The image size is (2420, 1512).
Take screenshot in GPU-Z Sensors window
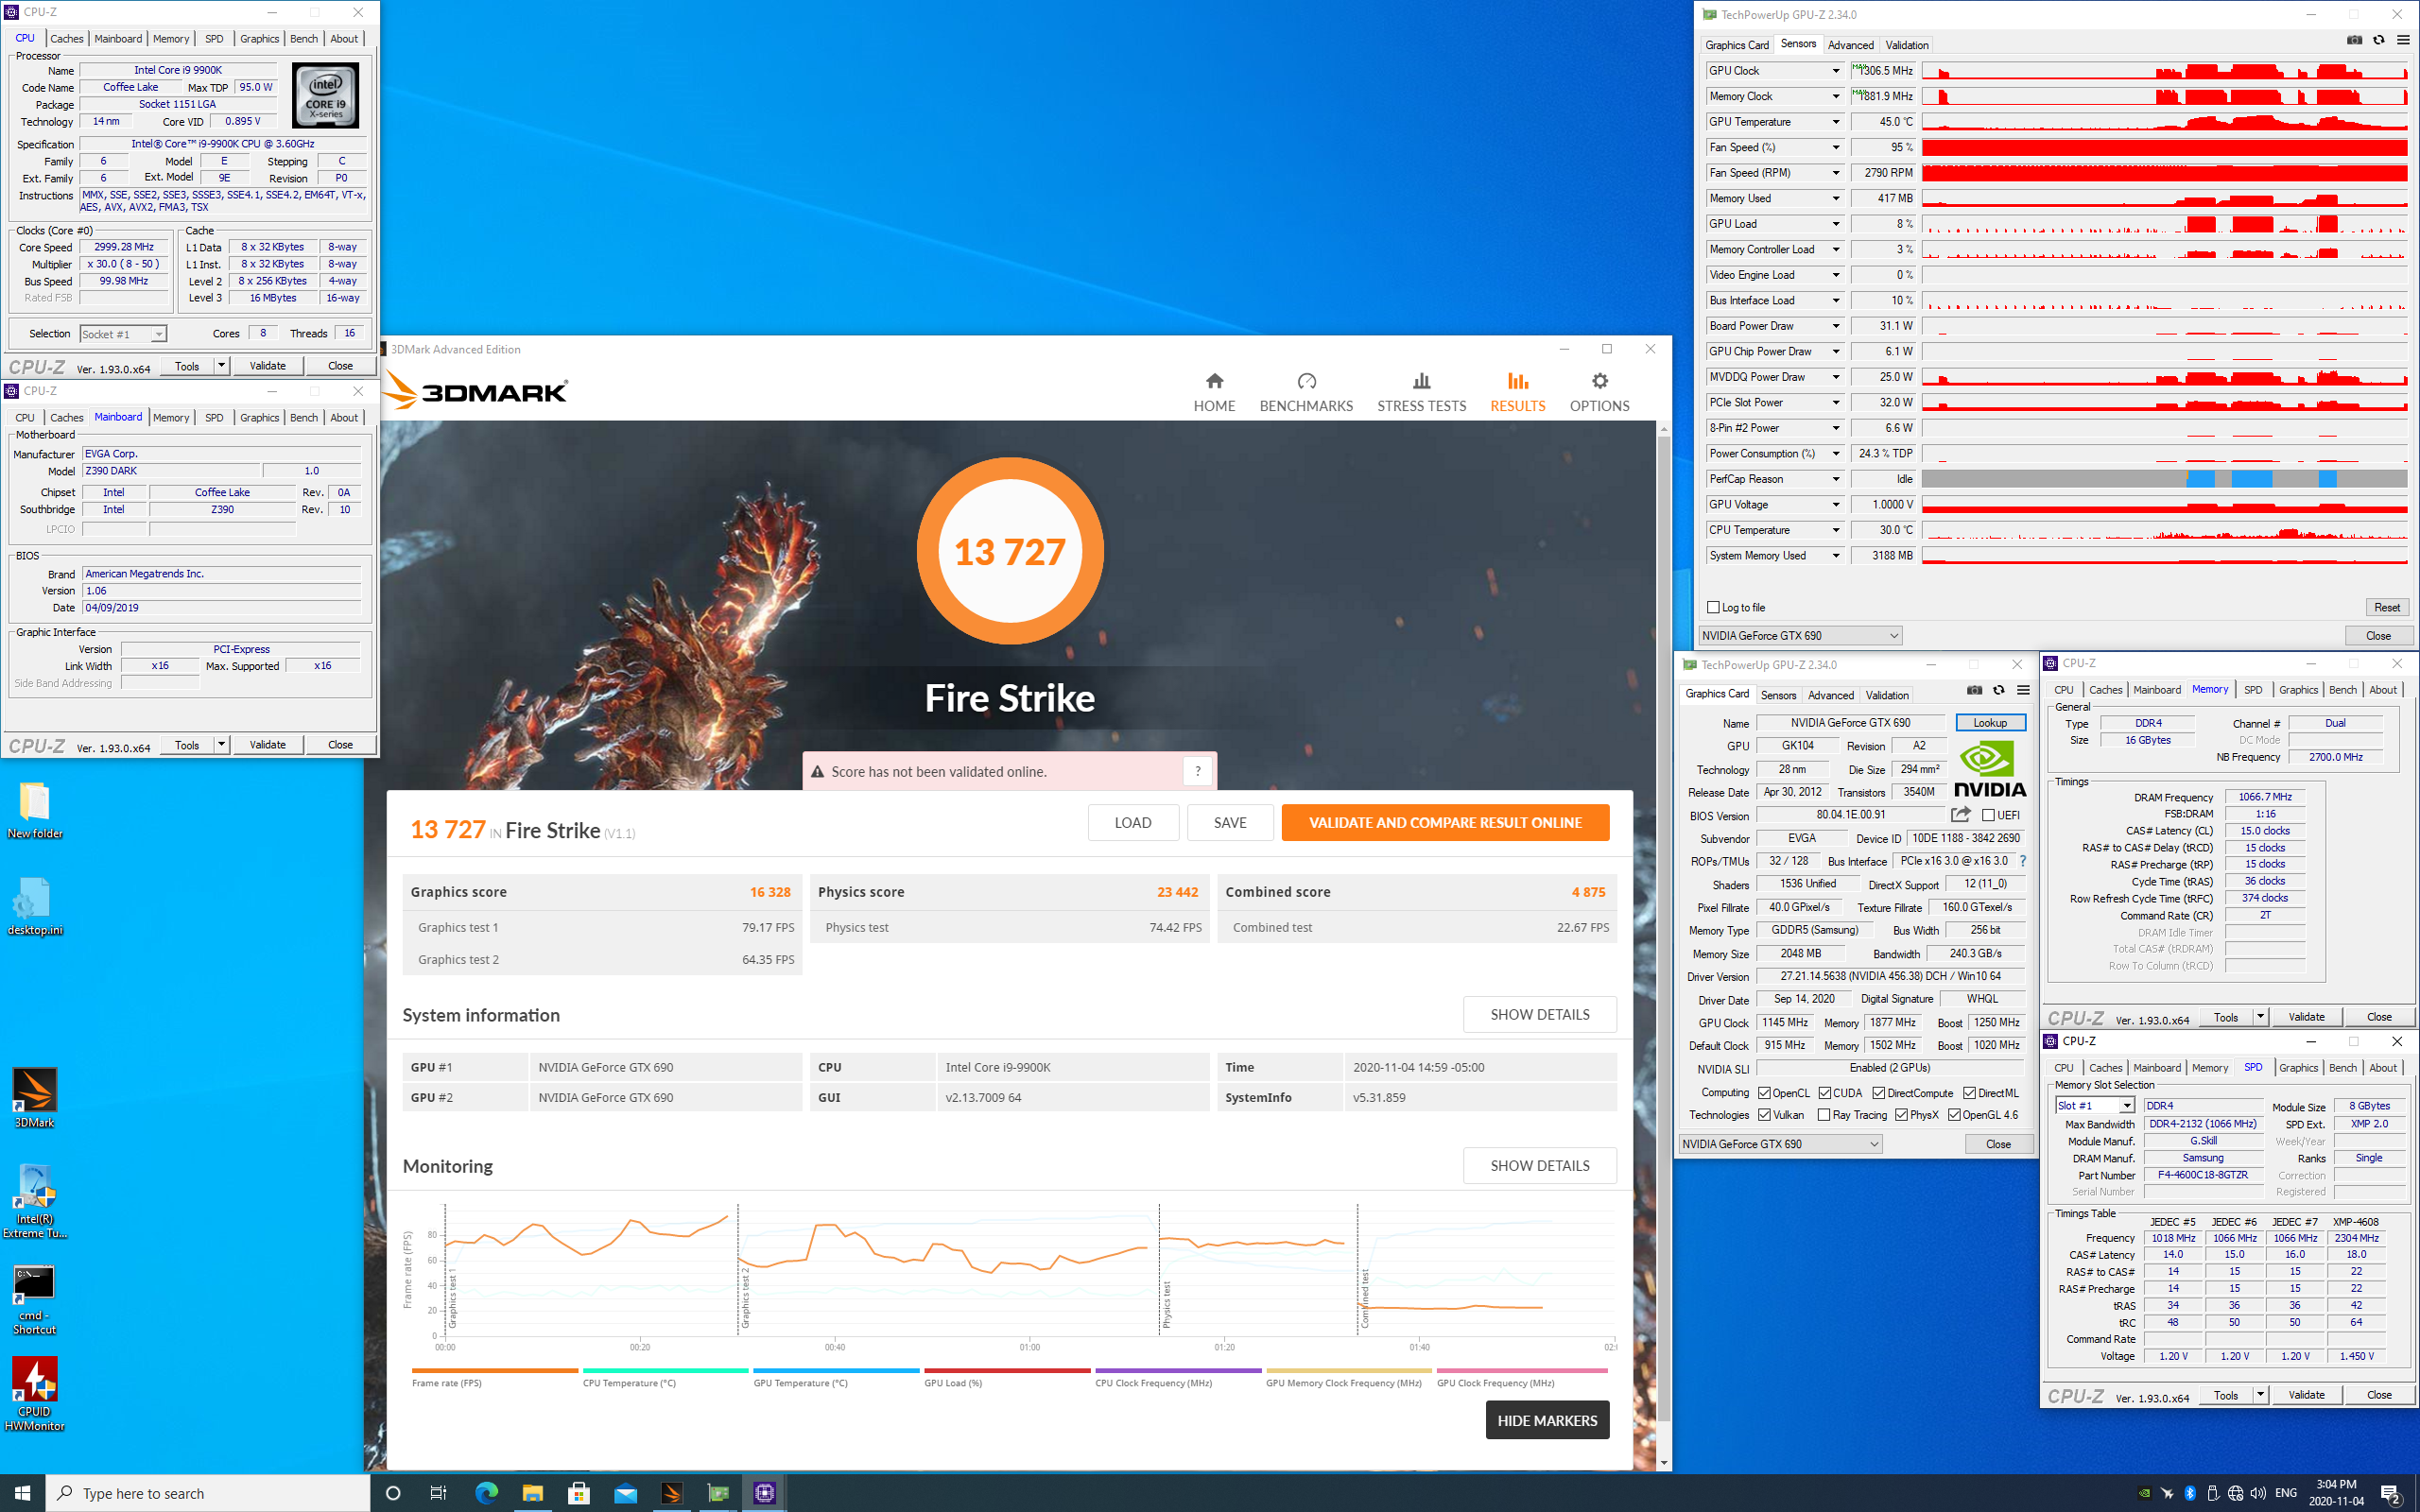2354,40
